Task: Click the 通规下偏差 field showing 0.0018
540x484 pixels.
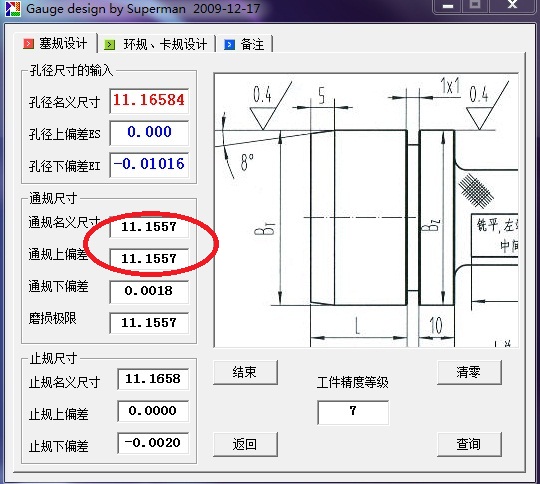Action: click(149, 291)
